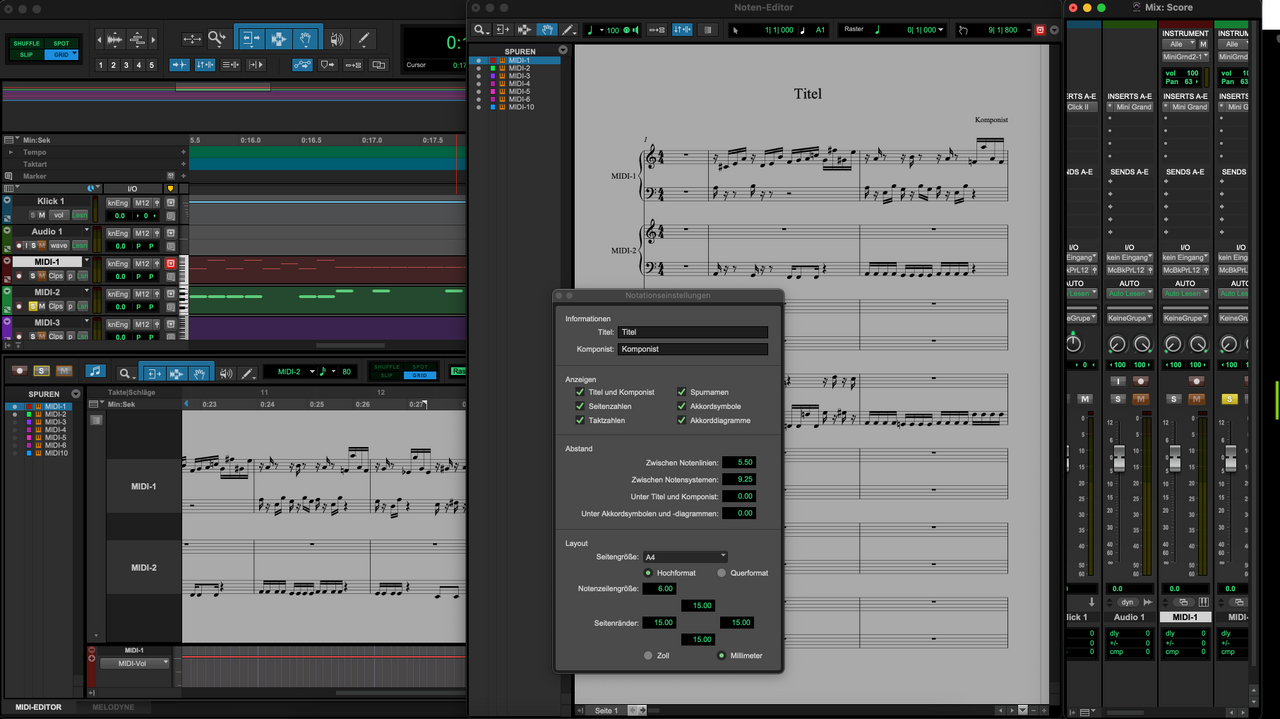Select the Pencil tool in the MIDI Editor
The image size is (1280, 719).
click(x=247, y=373)
